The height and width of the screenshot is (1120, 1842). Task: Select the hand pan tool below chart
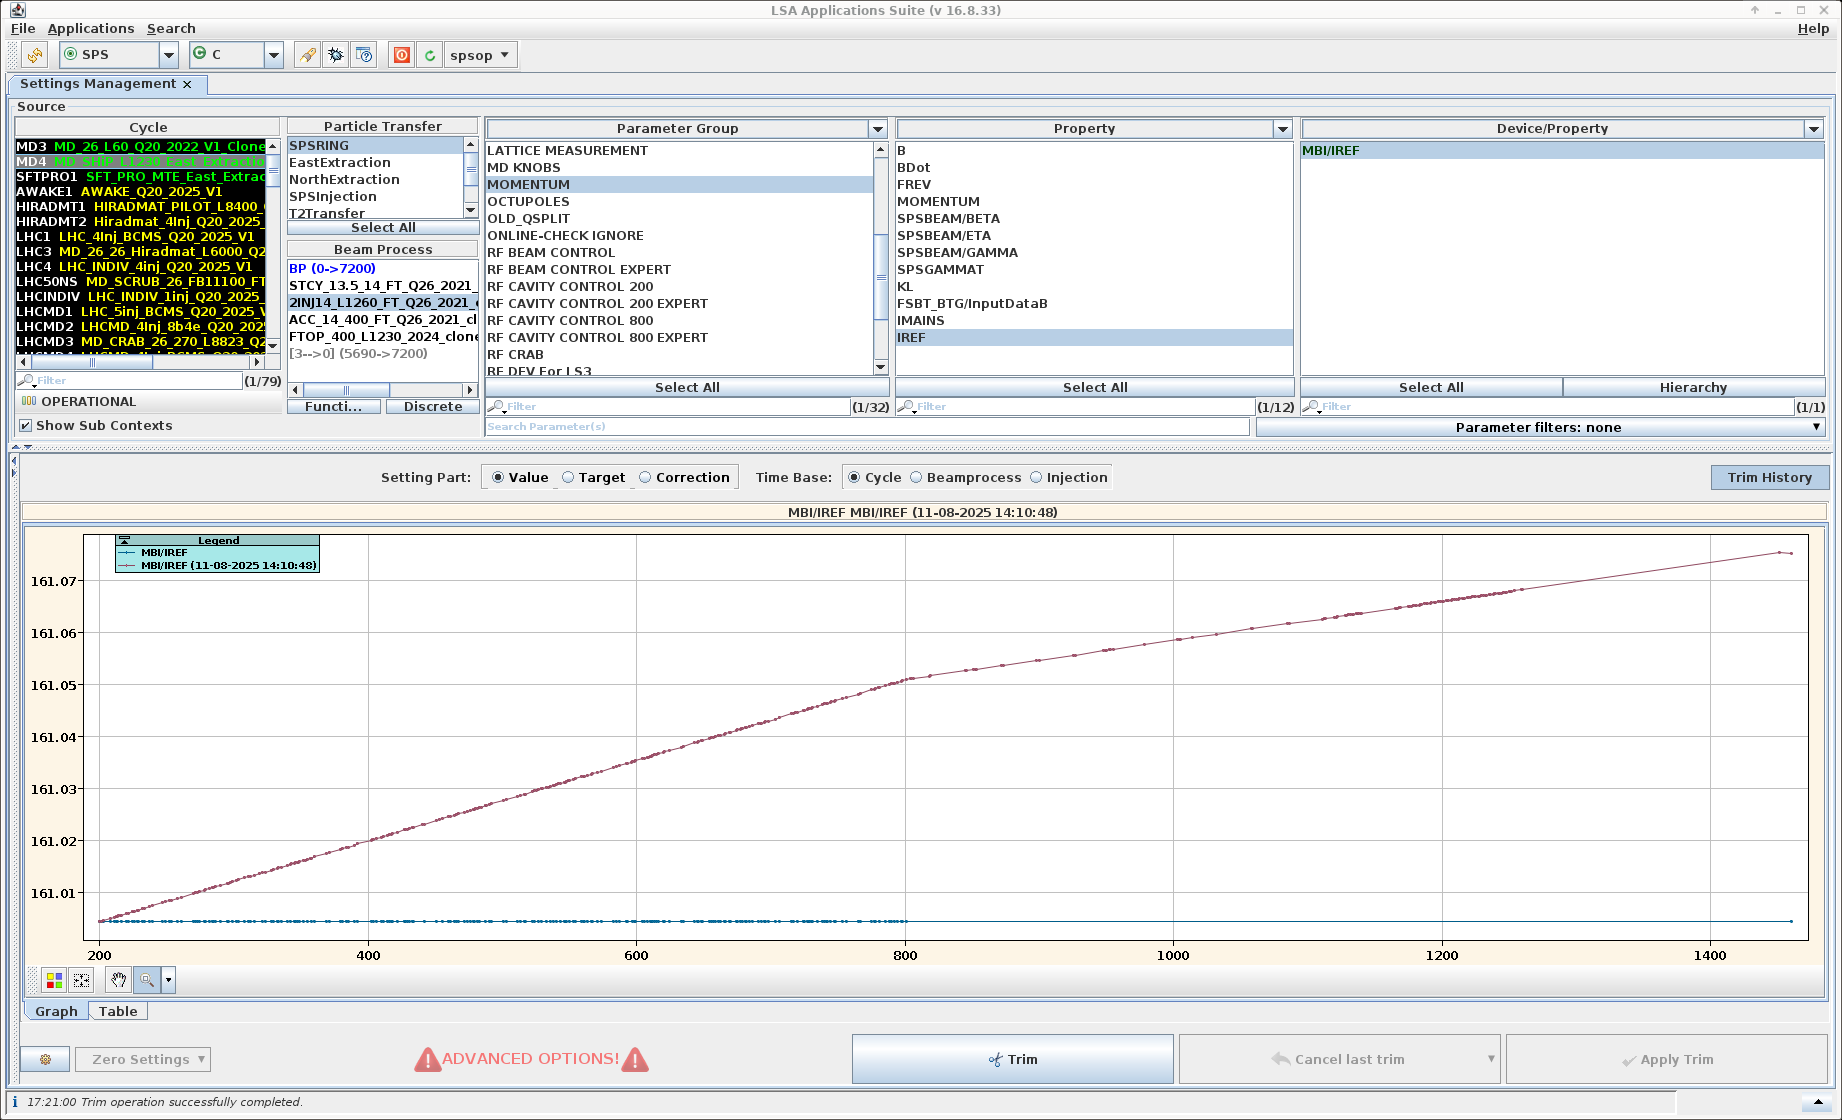click(x=119, y=980)
